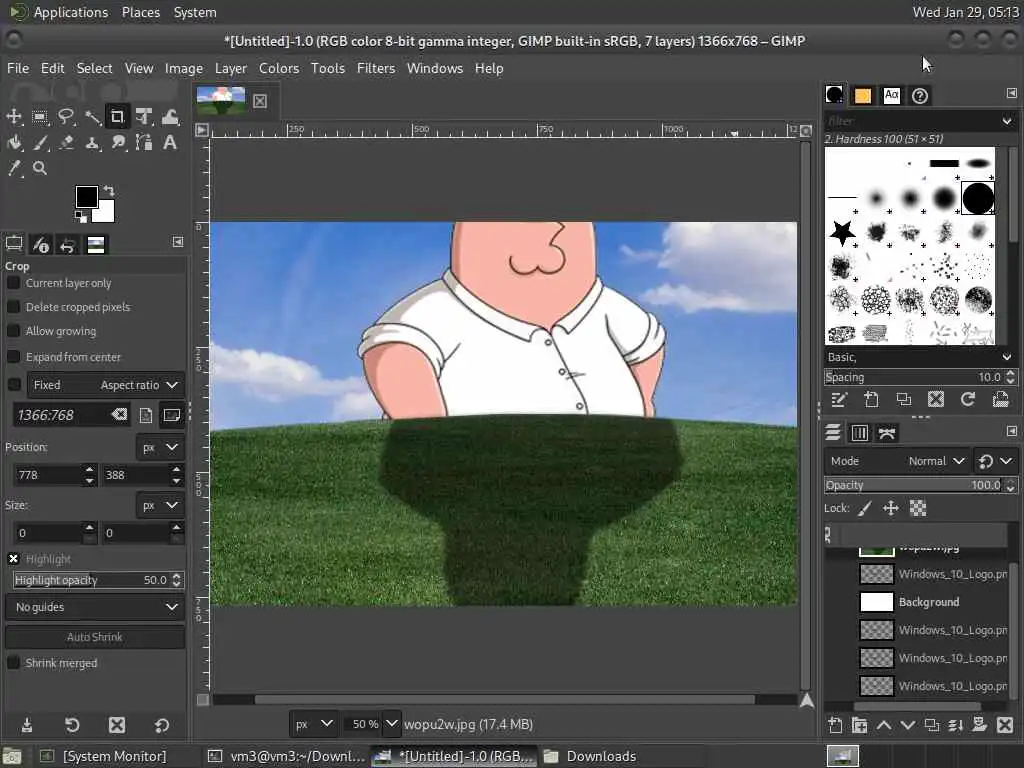Toggle Allow growing checkbox

click(13, 331)
